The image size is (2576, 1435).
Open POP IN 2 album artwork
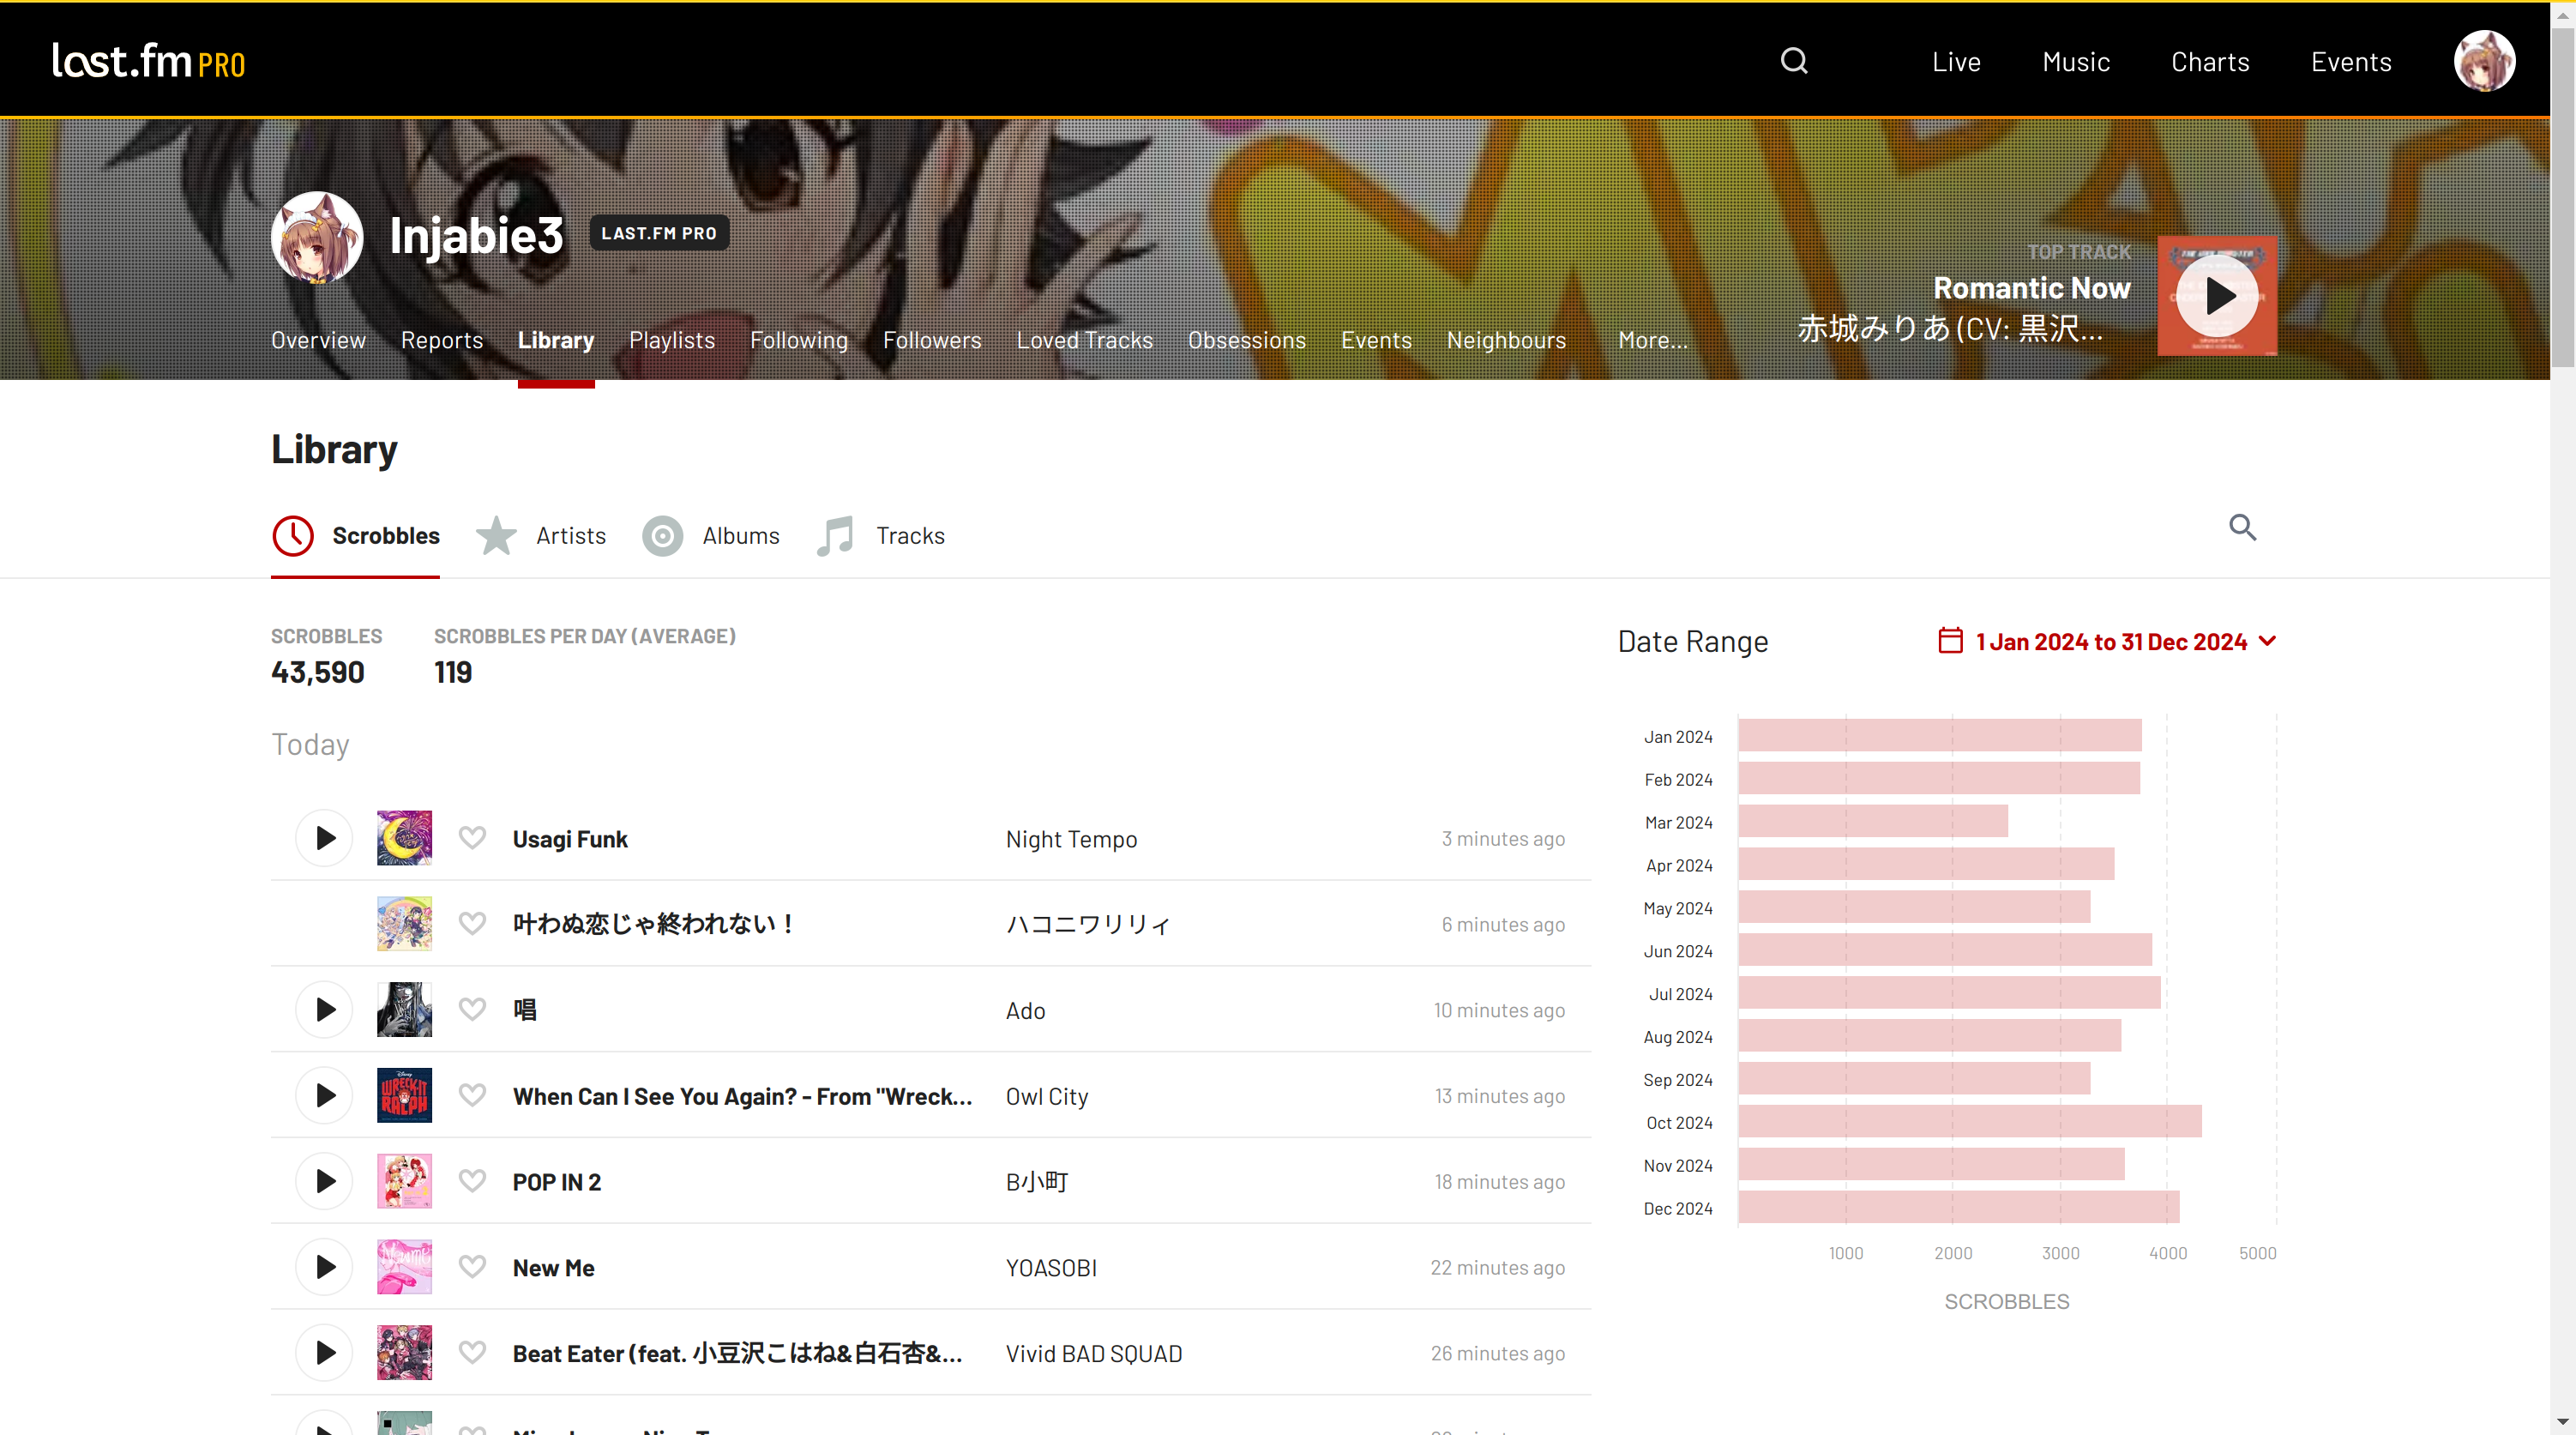(404, 1181)
